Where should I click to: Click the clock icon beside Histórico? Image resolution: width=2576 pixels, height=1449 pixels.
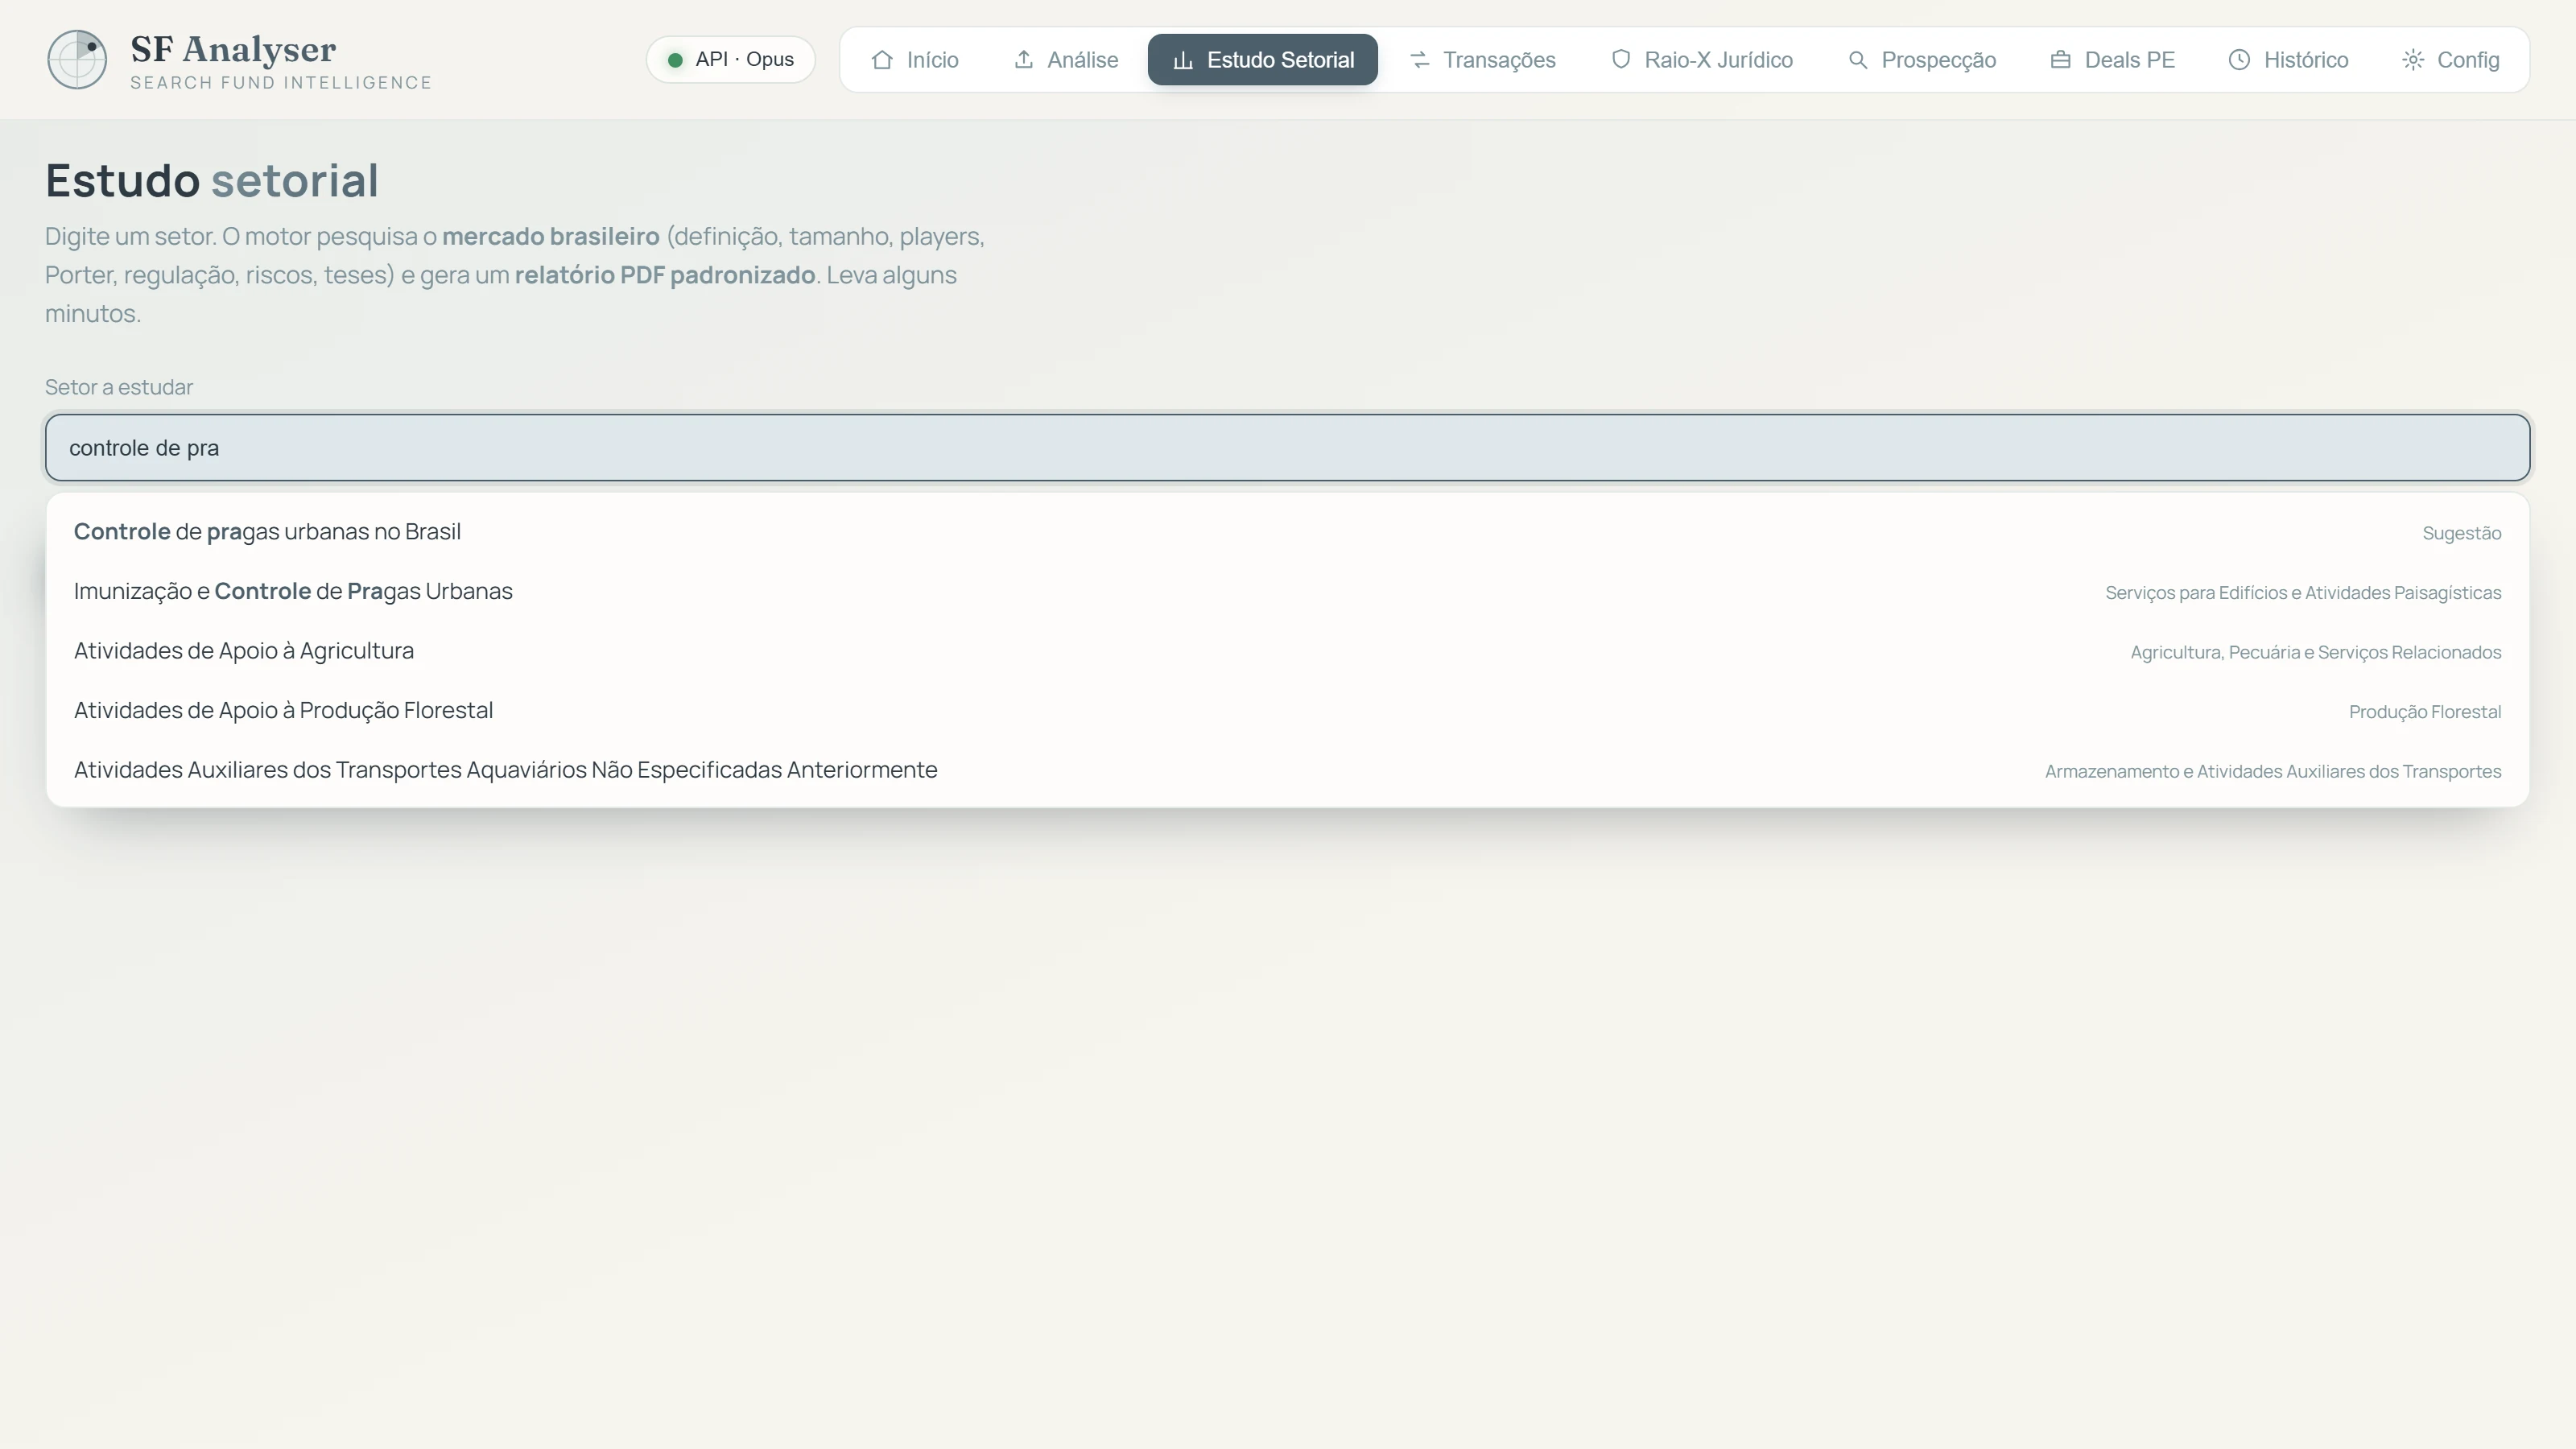pos(2239,60)
